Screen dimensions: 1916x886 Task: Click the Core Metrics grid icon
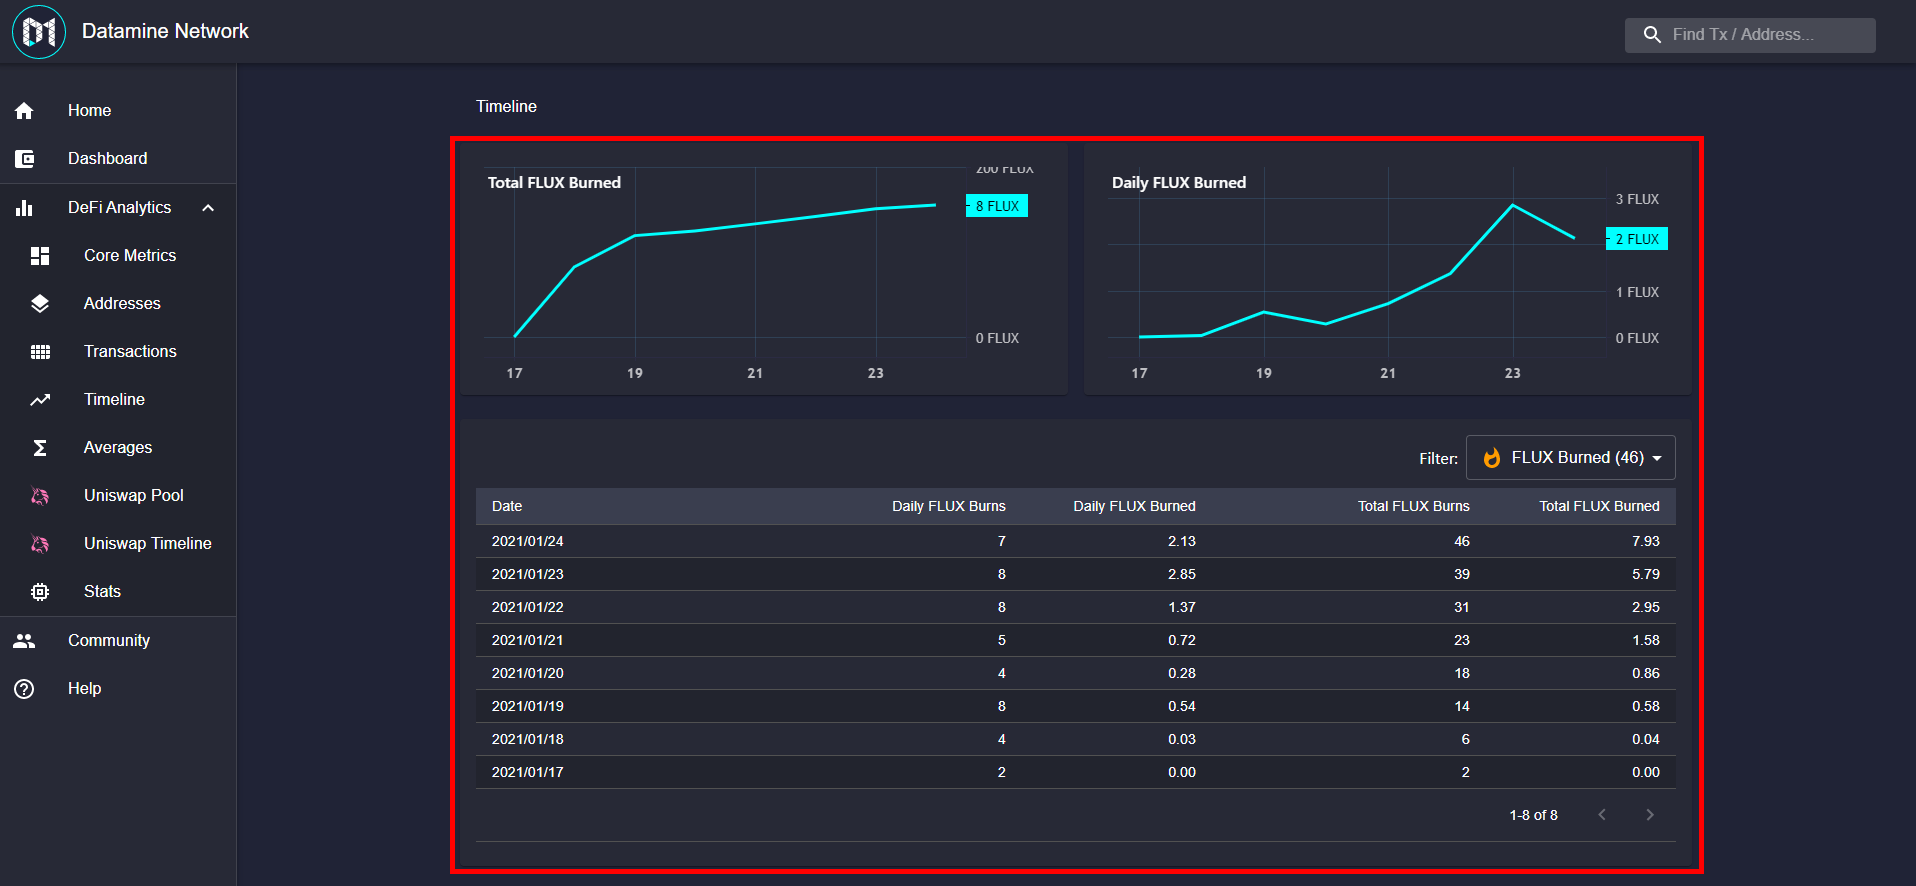[40, 256]
